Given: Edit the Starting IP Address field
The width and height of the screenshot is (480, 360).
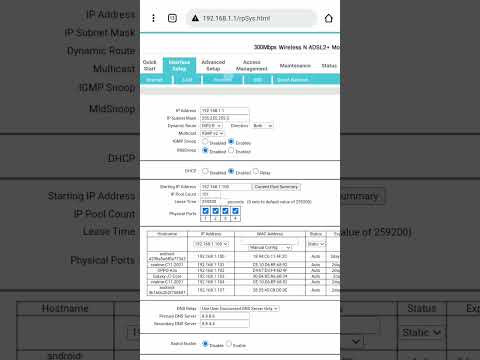Looking at the screenshot, I should (x=225, y=187).
